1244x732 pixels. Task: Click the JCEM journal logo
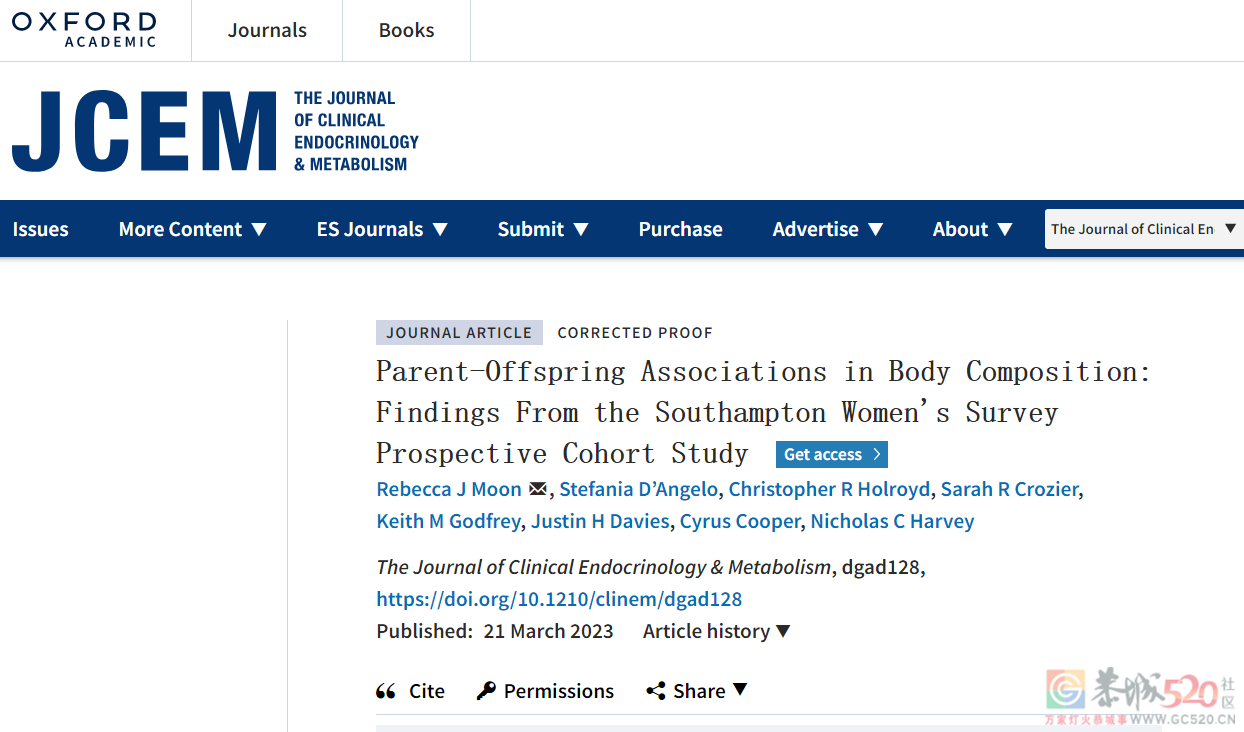(215, 131)
